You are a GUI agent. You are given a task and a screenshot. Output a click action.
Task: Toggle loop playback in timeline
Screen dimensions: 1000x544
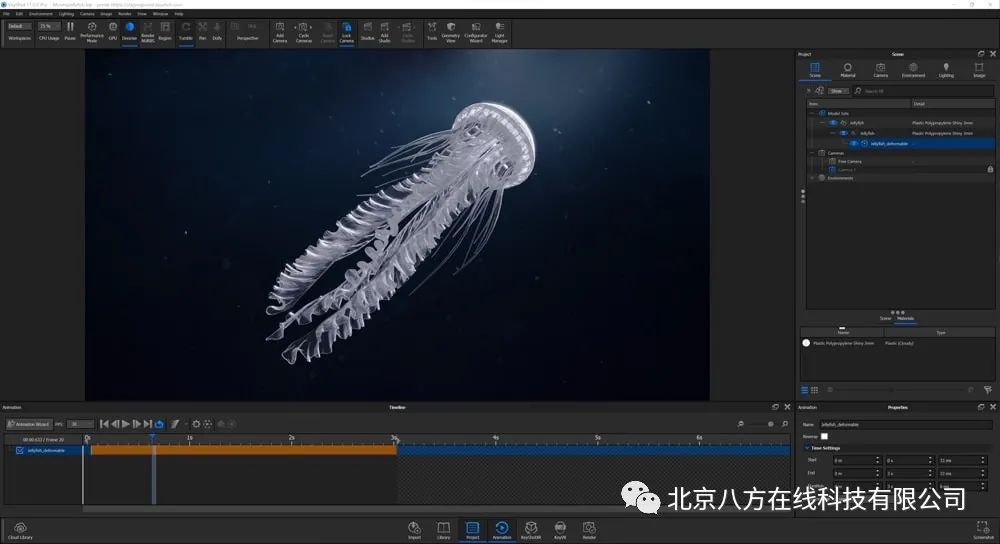[159, 423]
